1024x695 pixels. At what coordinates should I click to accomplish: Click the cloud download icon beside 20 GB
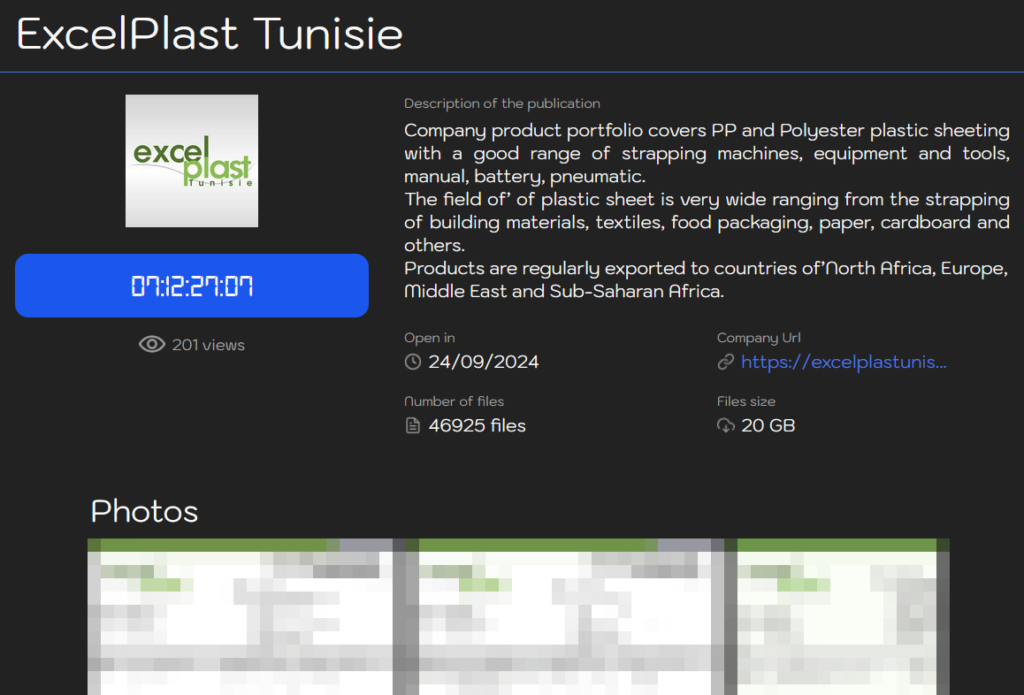[726, 425]
